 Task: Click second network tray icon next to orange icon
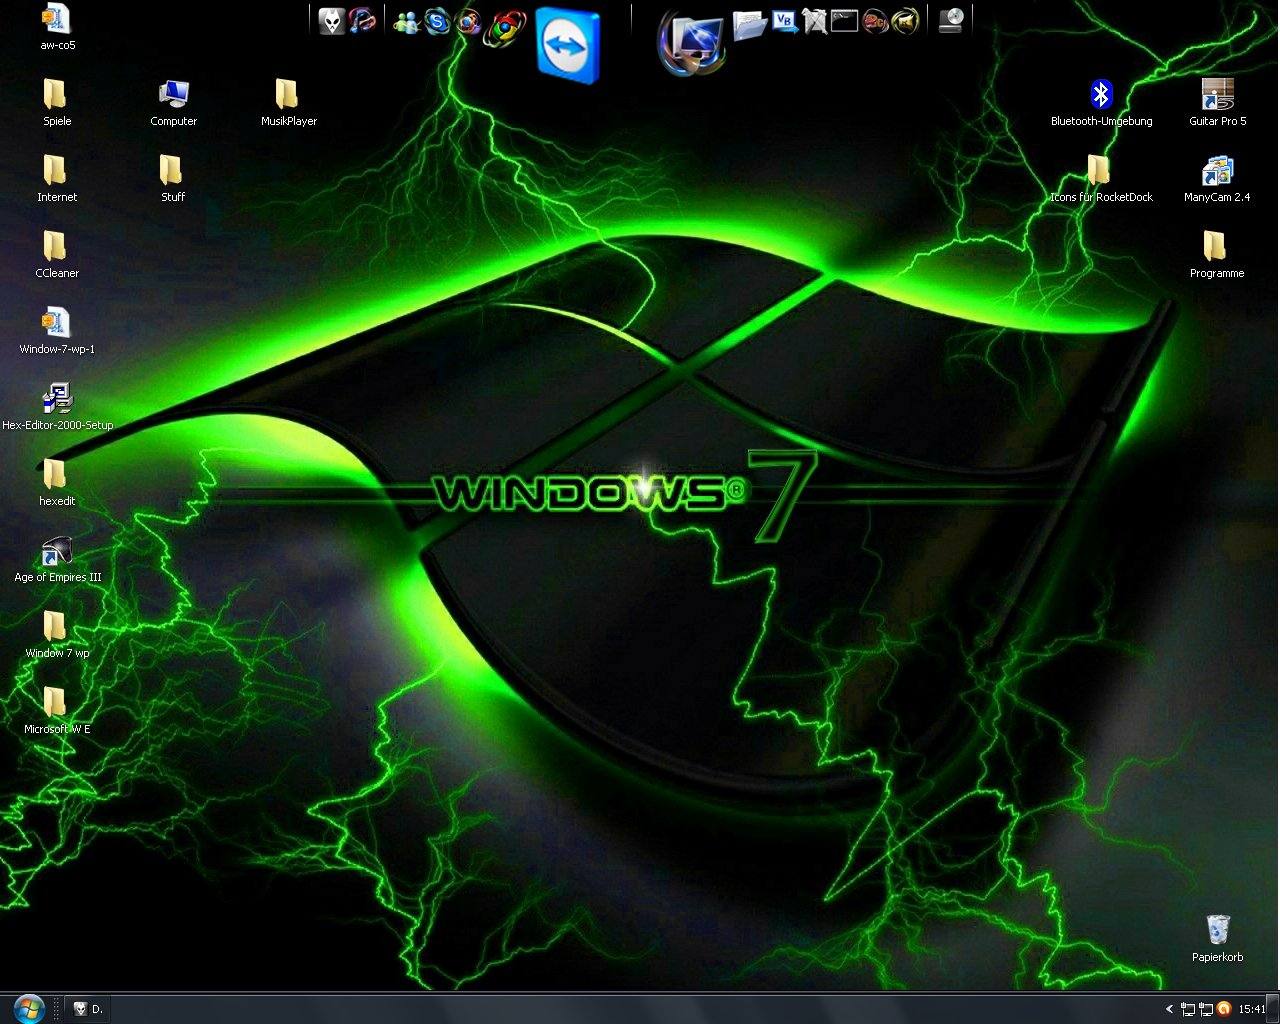coord(1206,1009)
